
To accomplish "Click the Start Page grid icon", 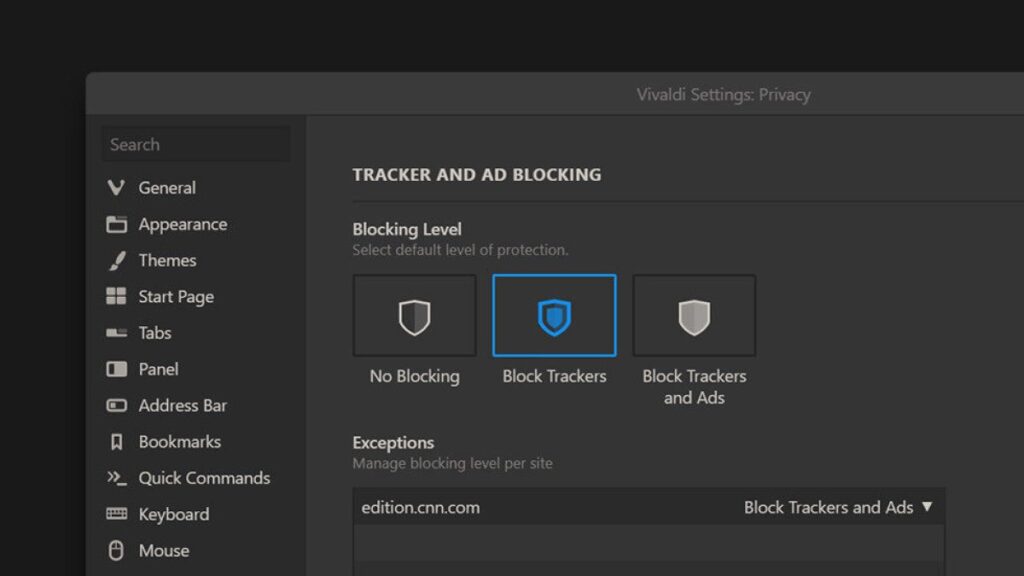I will tap(116, 297).
